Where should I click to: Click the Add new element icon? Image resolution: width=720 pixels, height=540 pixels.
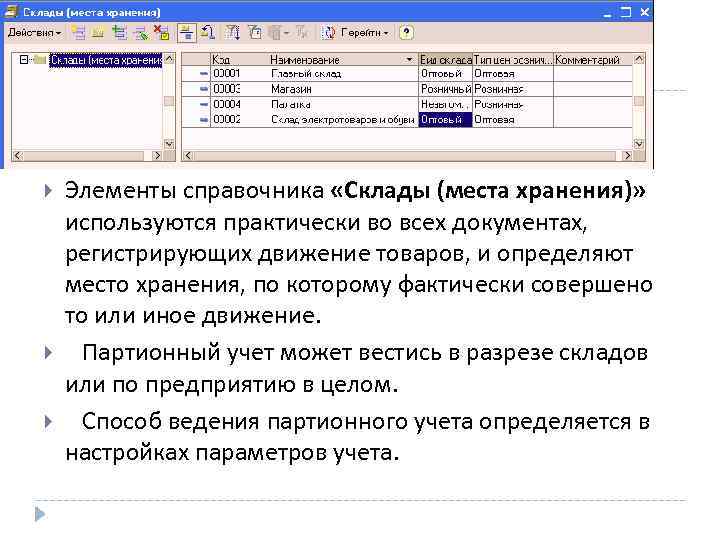click(79, 33)
